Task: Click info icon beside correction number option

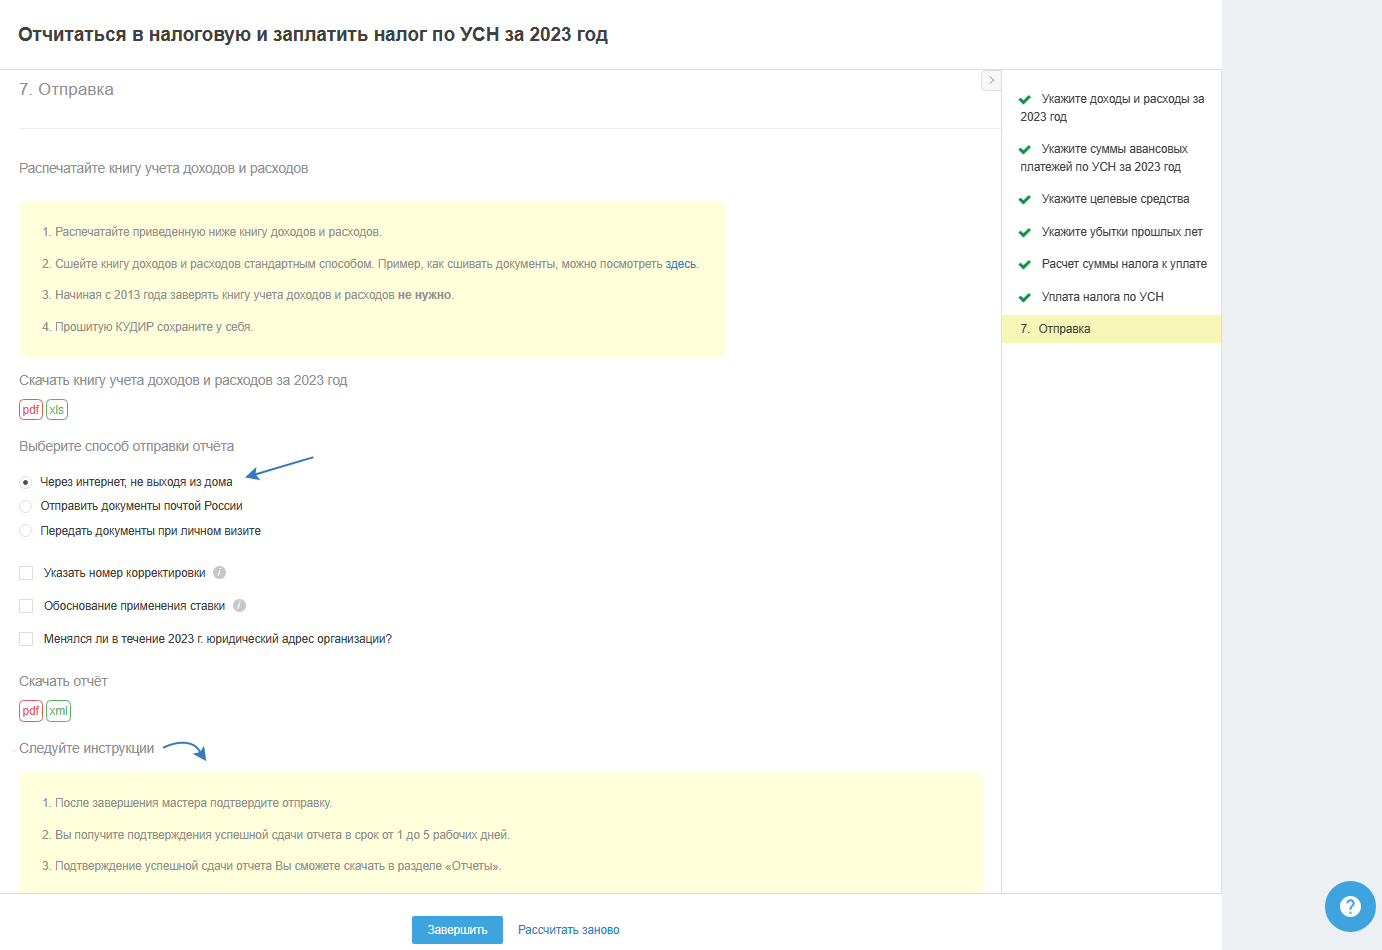Action: point(220,573)
